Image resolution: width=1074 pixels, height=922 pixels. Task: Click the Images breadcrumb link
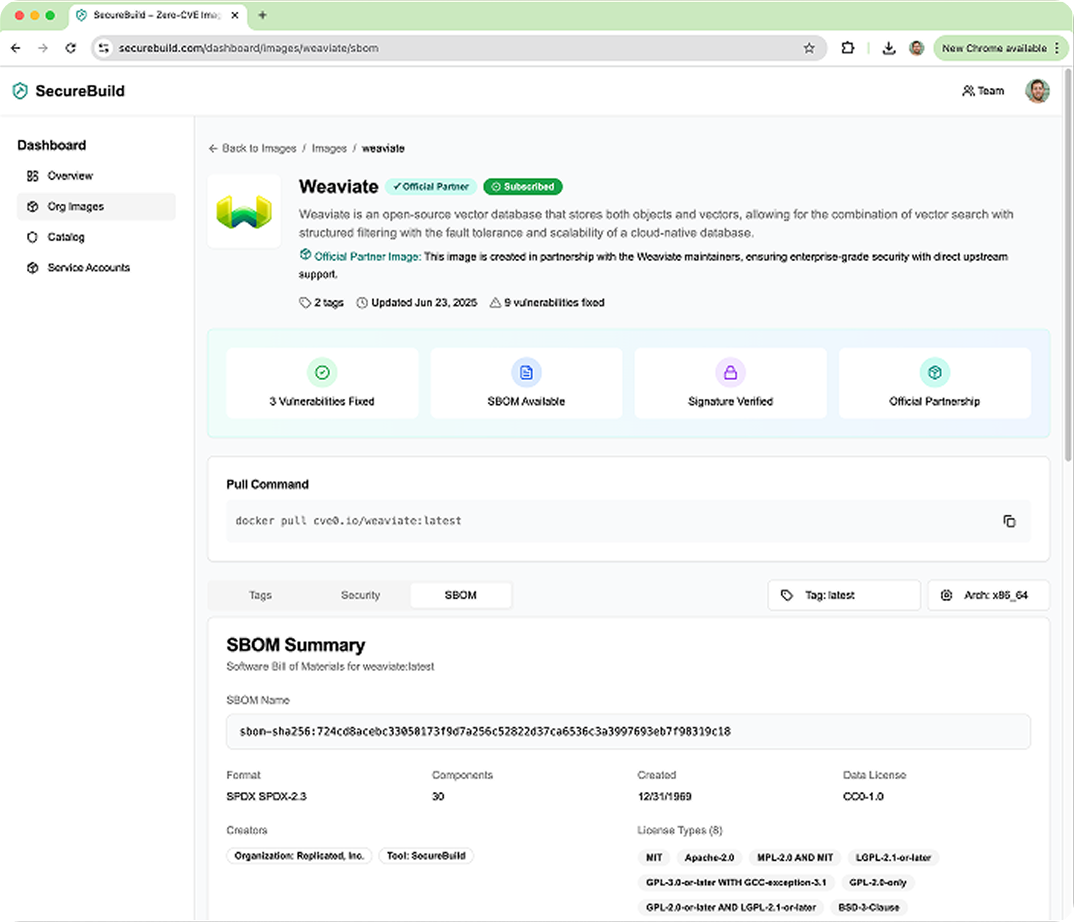point(329,148)
